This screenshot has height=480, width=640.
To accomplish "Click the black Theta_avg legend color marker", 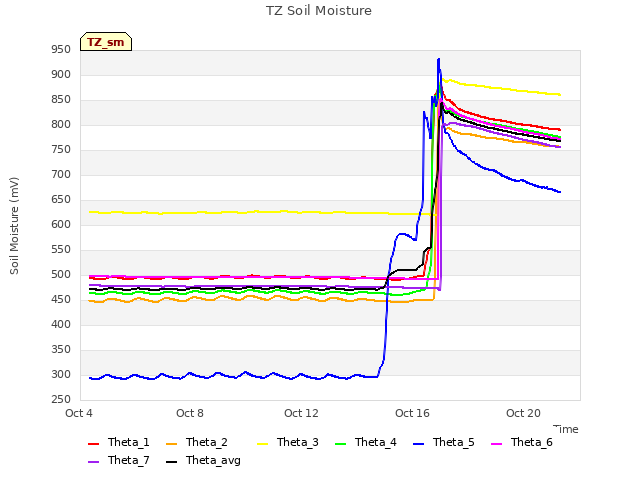I will tap(171, 462).
